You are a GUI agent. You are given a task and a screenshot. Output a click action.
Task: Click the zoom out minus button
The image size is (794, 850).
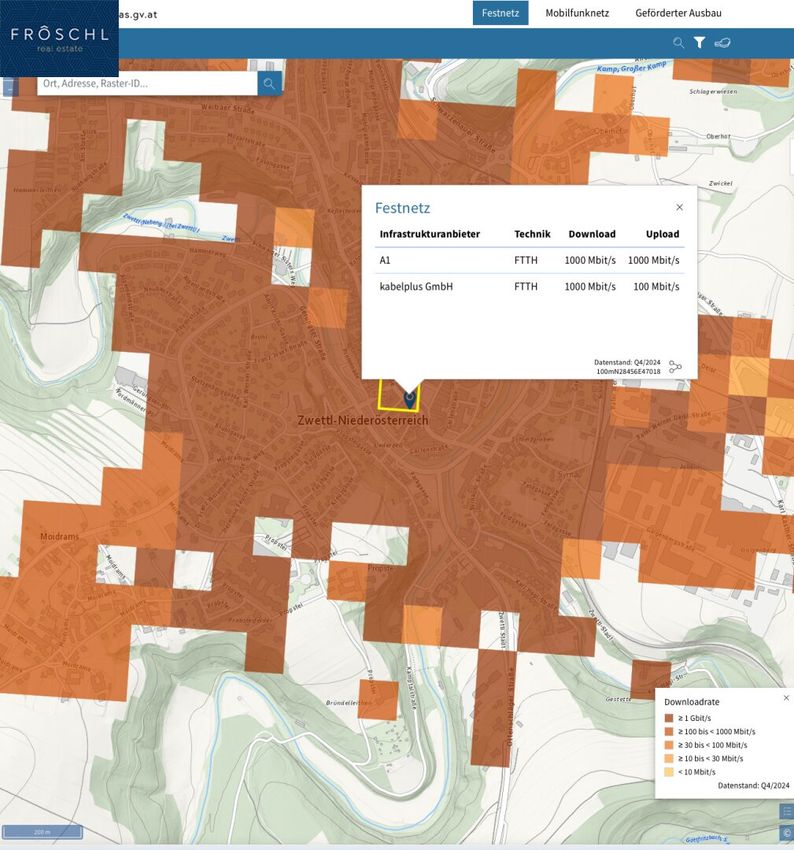10,88
